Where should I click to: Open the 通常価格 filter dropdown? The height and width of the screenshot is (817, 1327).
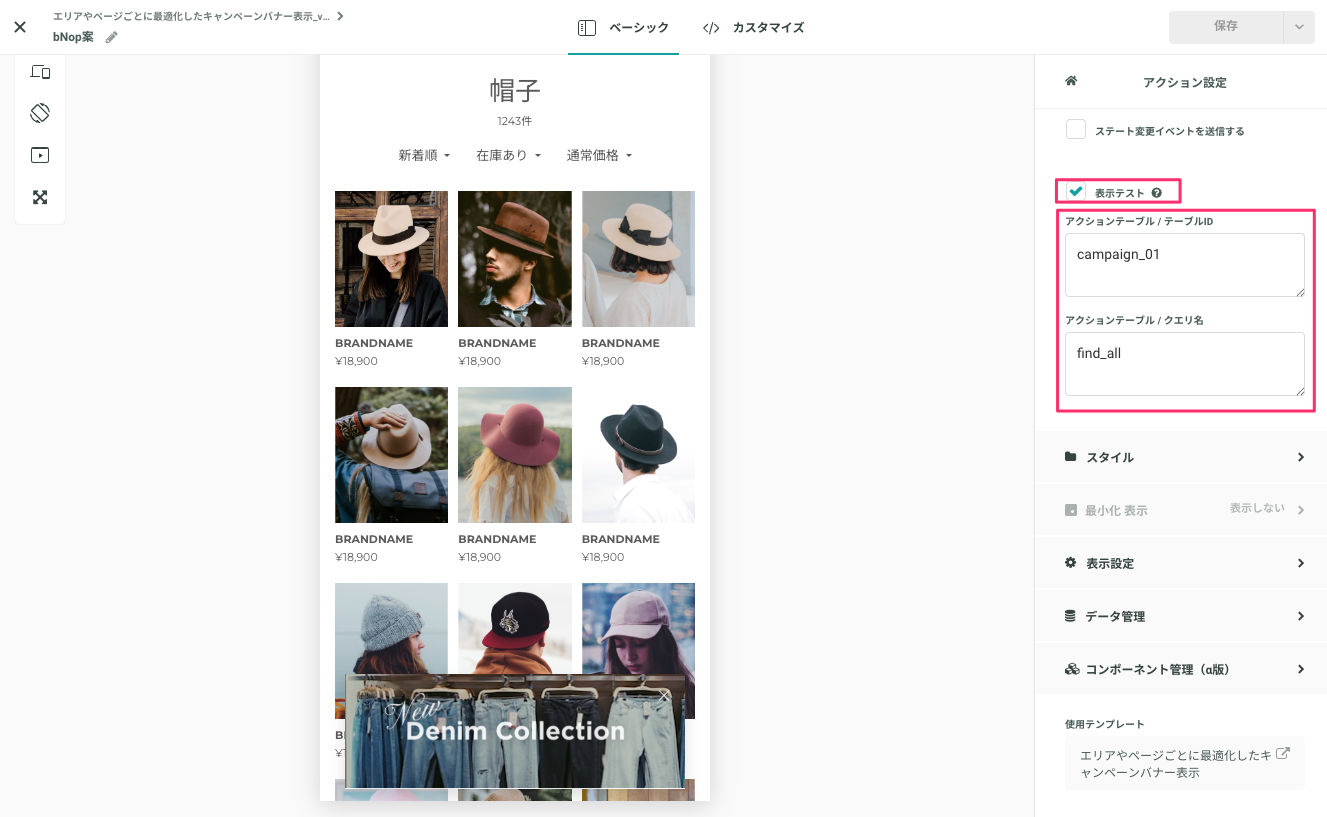[x=599, y=155]
